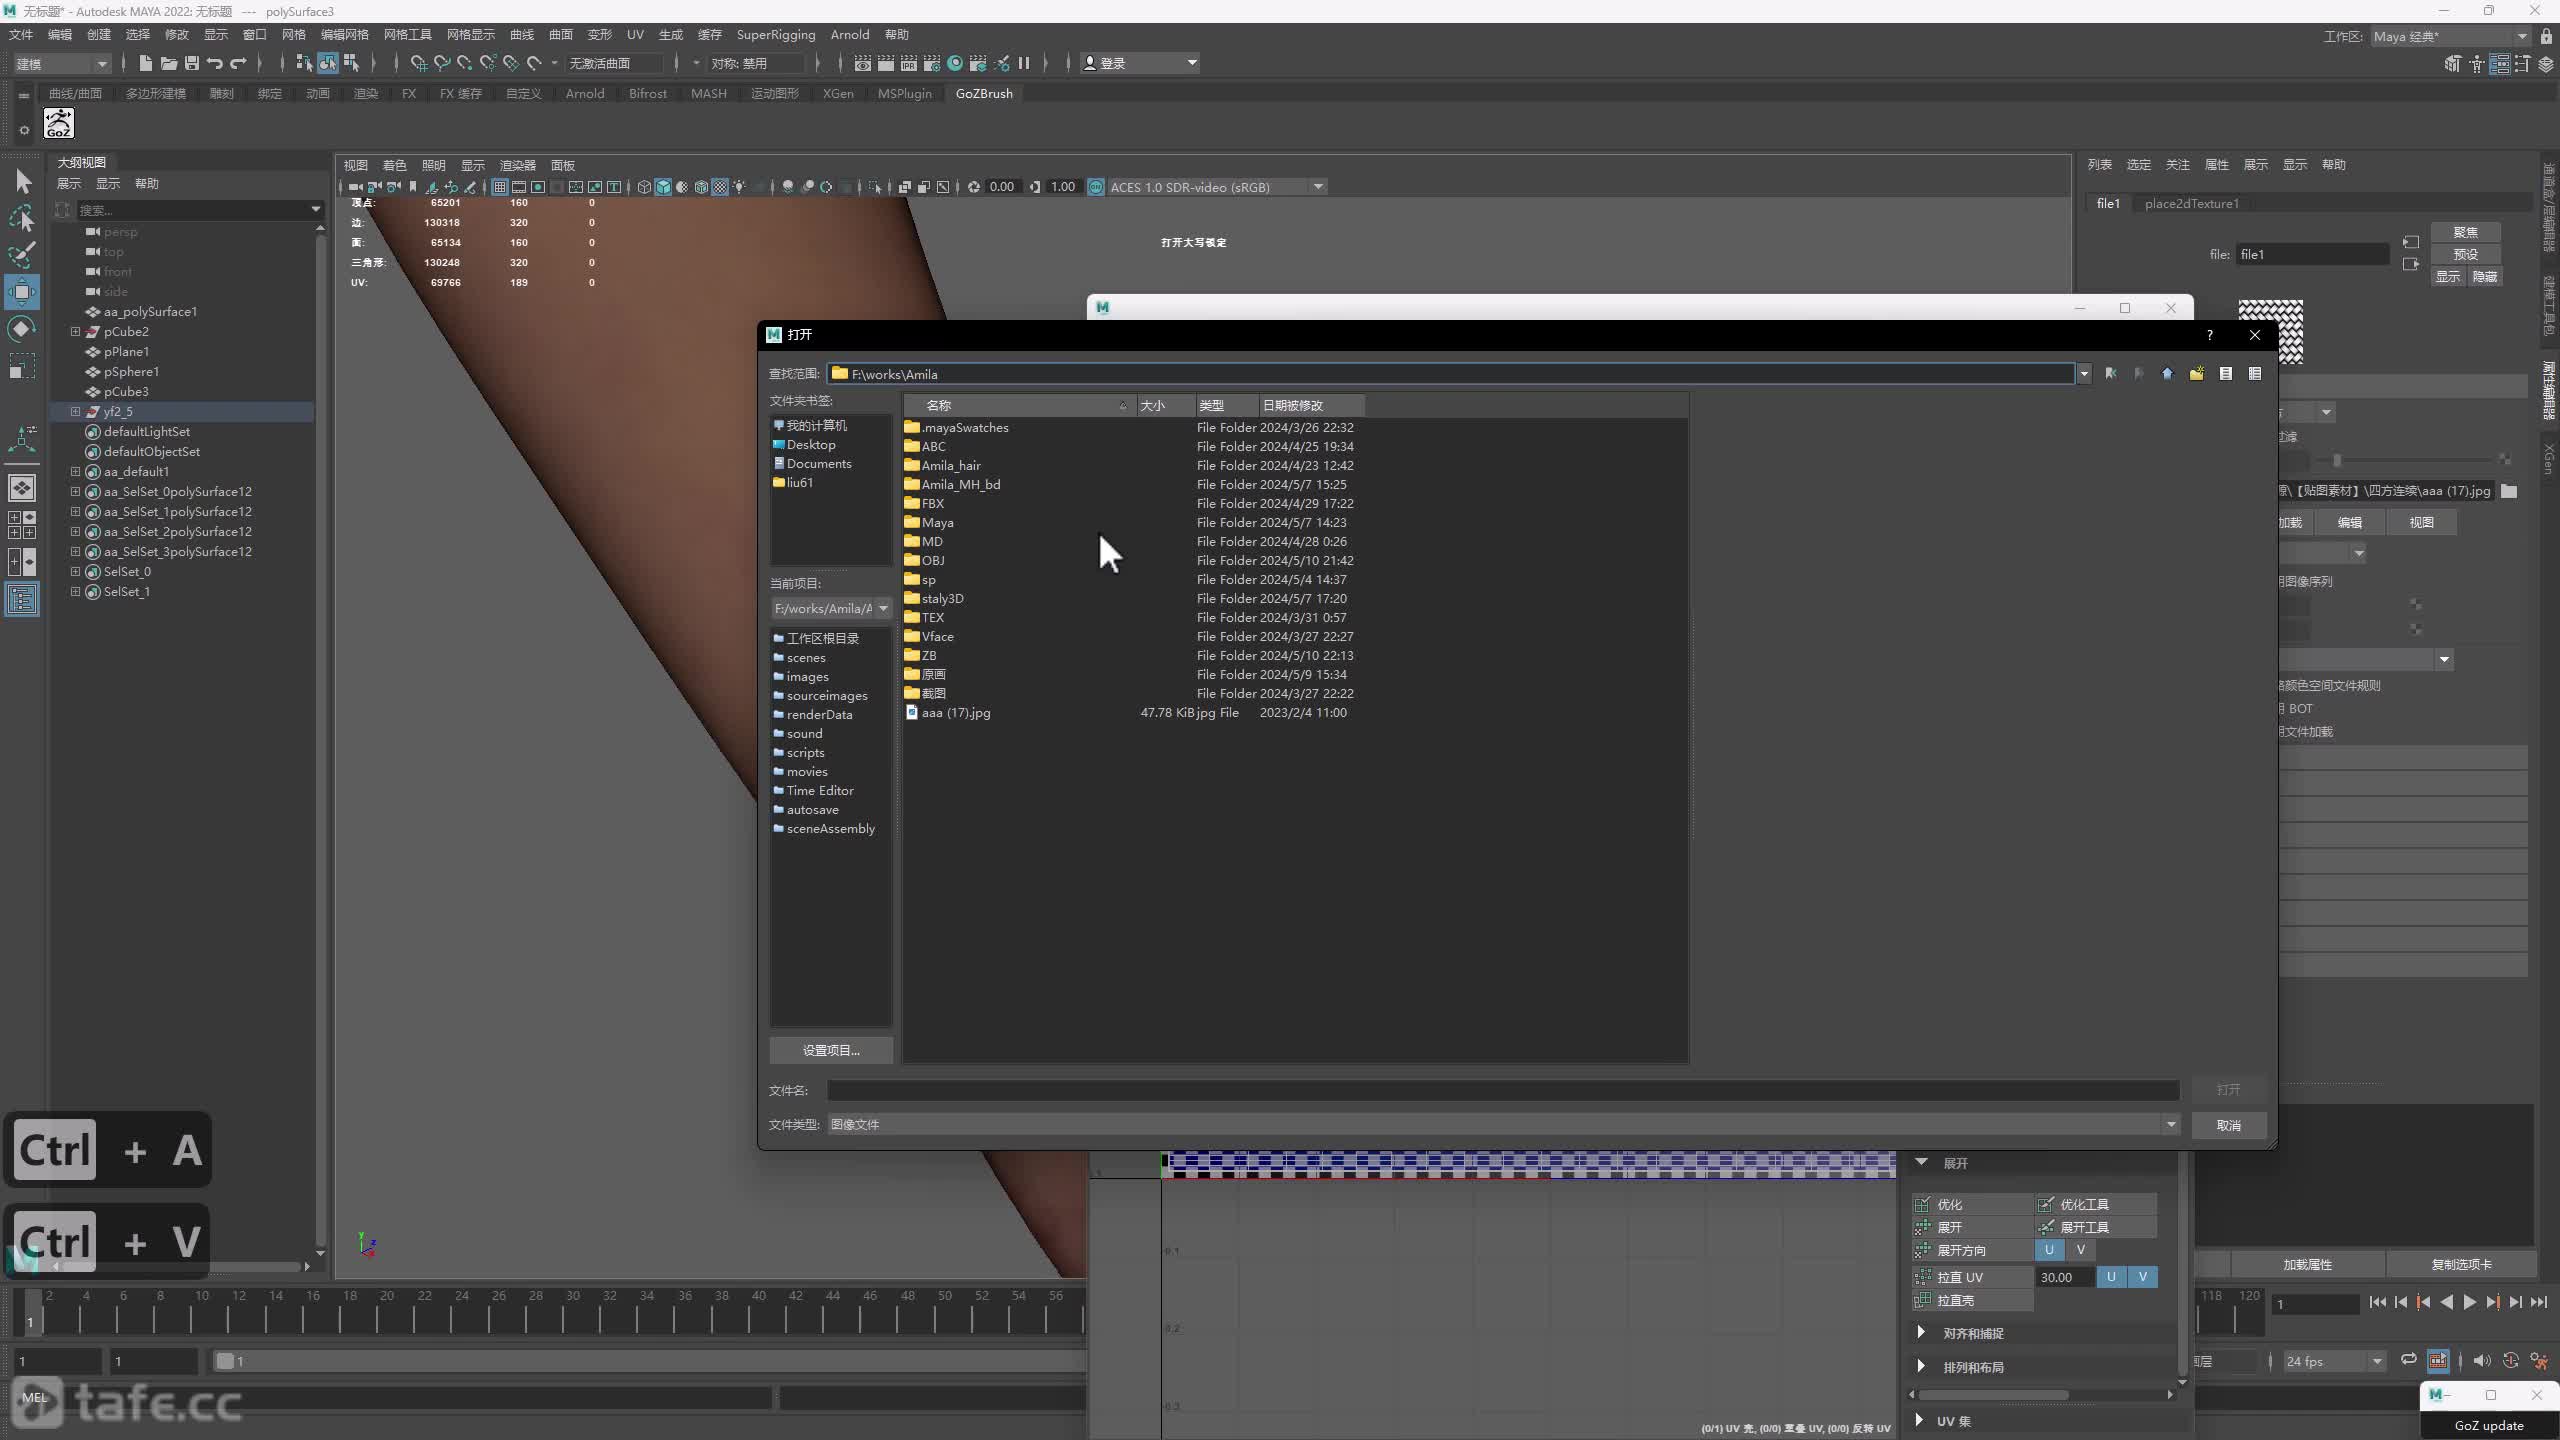Create new folder in Open dialog

[2196, 374]
